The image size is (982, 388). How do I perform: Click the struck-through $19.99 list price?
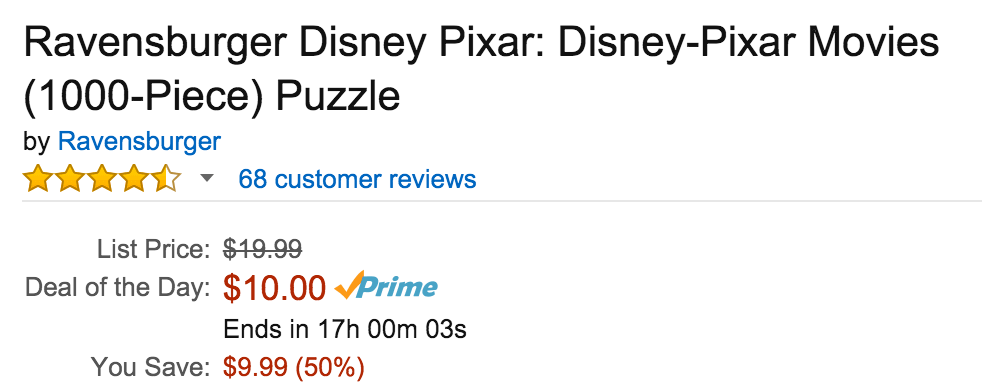[262, 250]
